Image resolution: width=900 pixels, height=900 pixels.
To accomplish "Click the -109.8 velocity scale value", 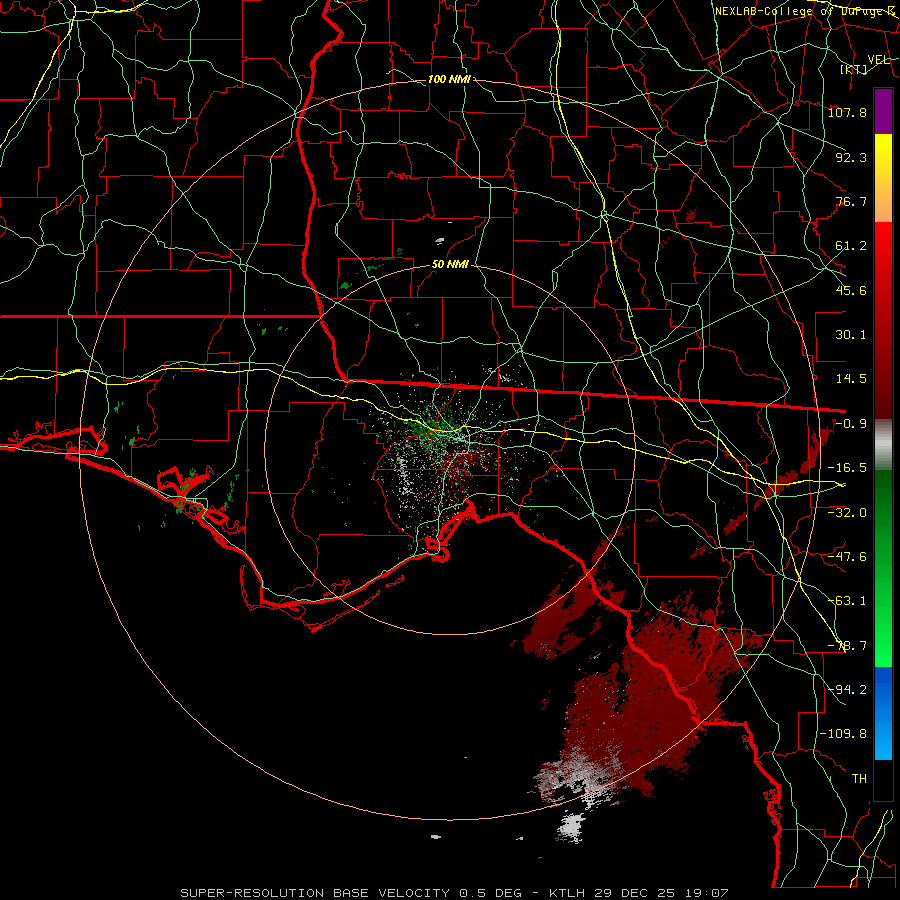I will click(x=843, y=734).
